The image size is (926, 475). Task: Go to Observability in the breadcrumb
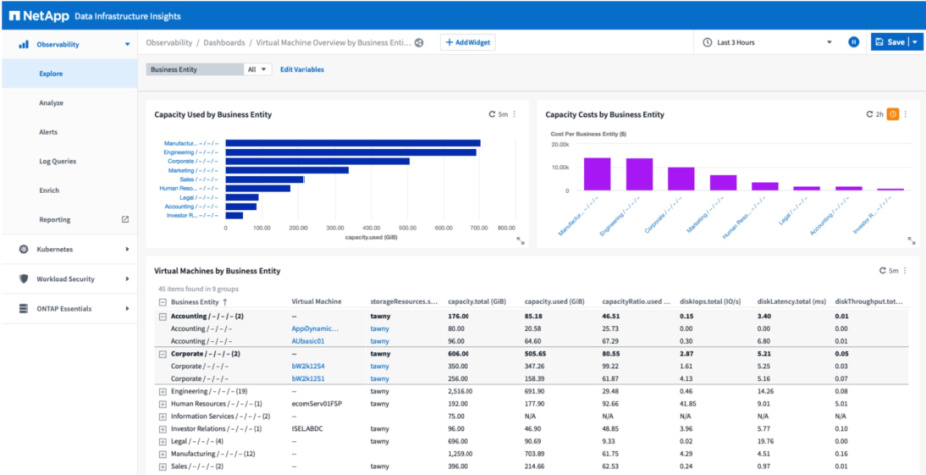[169, 43]
